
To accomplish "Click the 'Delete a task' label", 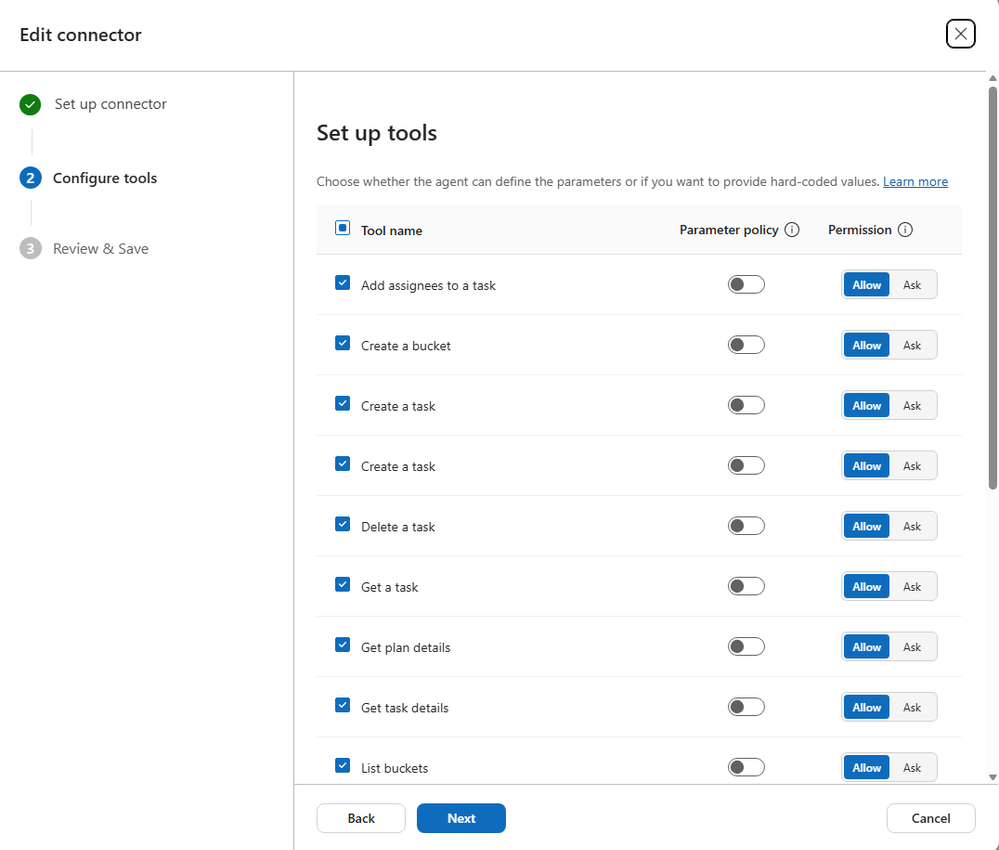I will click(x=398, y=527).
